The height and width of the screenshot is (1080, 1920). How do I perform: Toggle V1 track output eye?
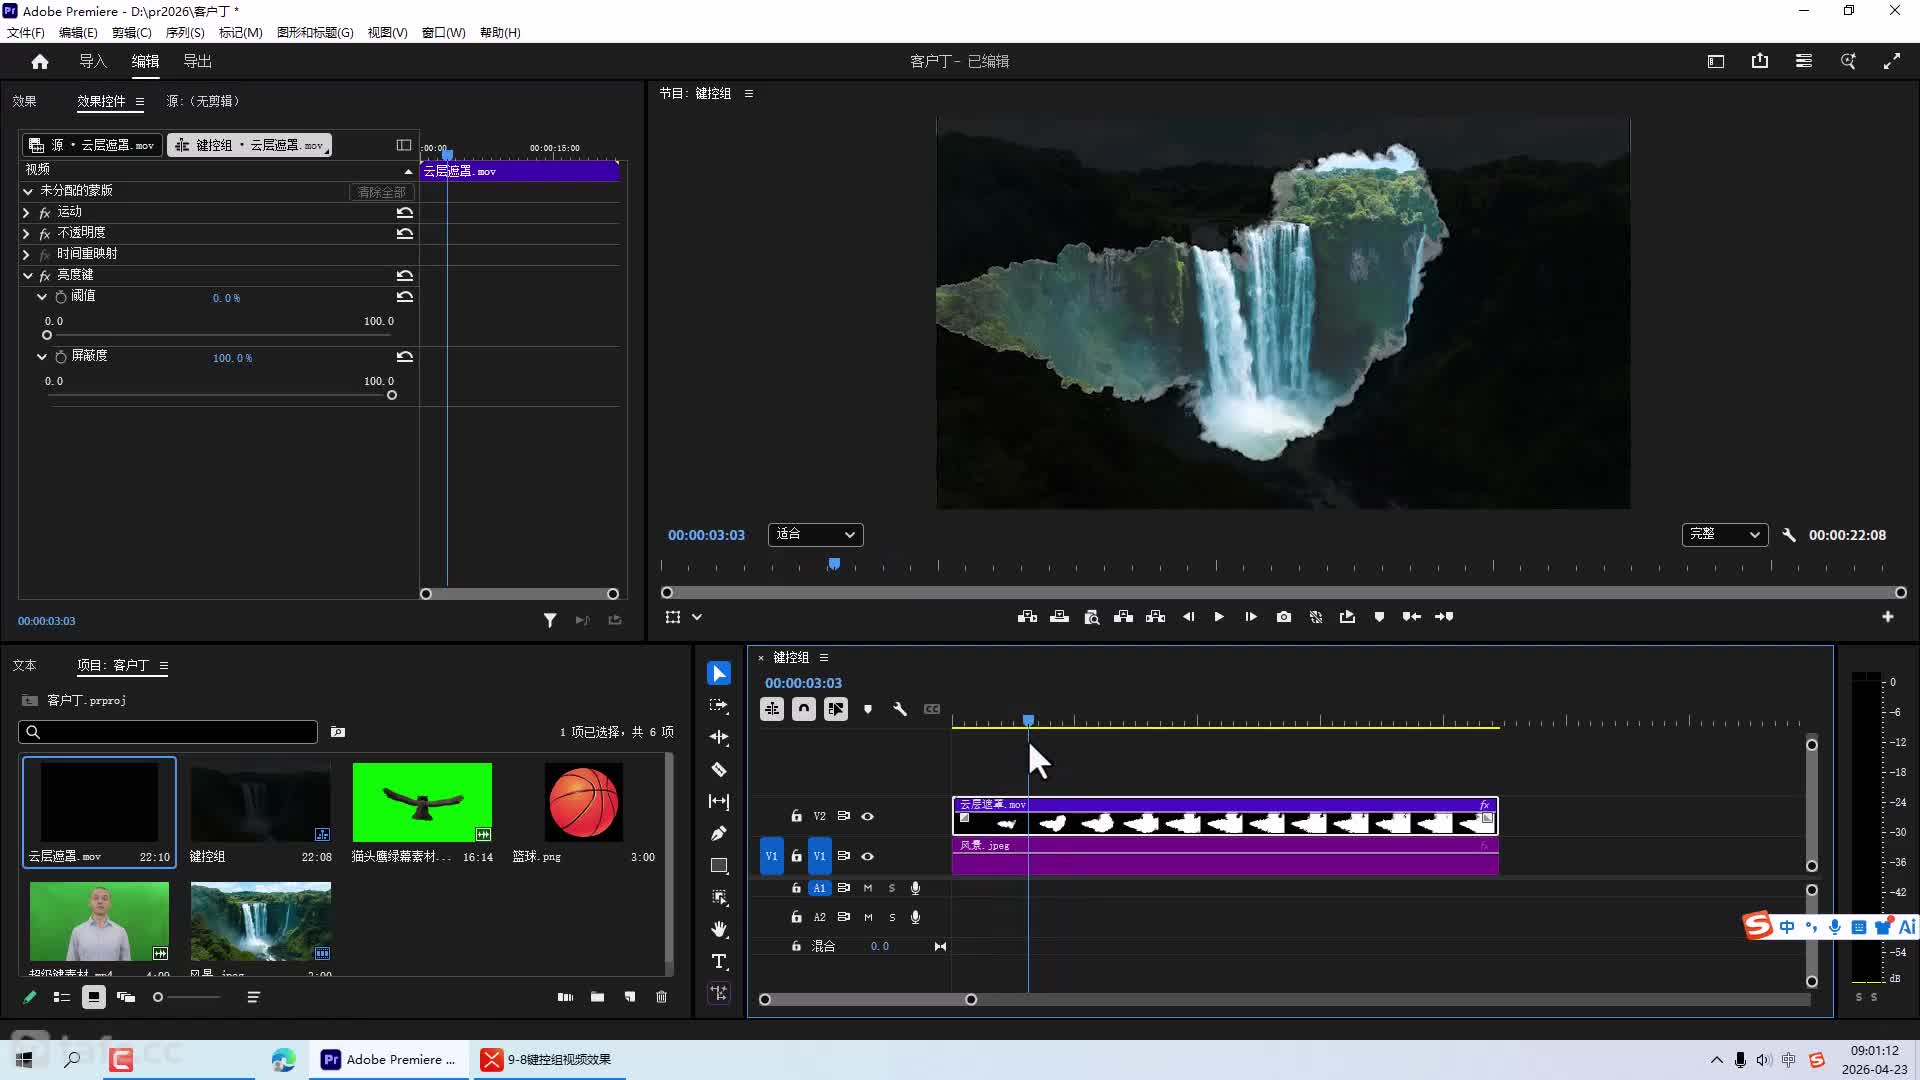coord(868,856)
